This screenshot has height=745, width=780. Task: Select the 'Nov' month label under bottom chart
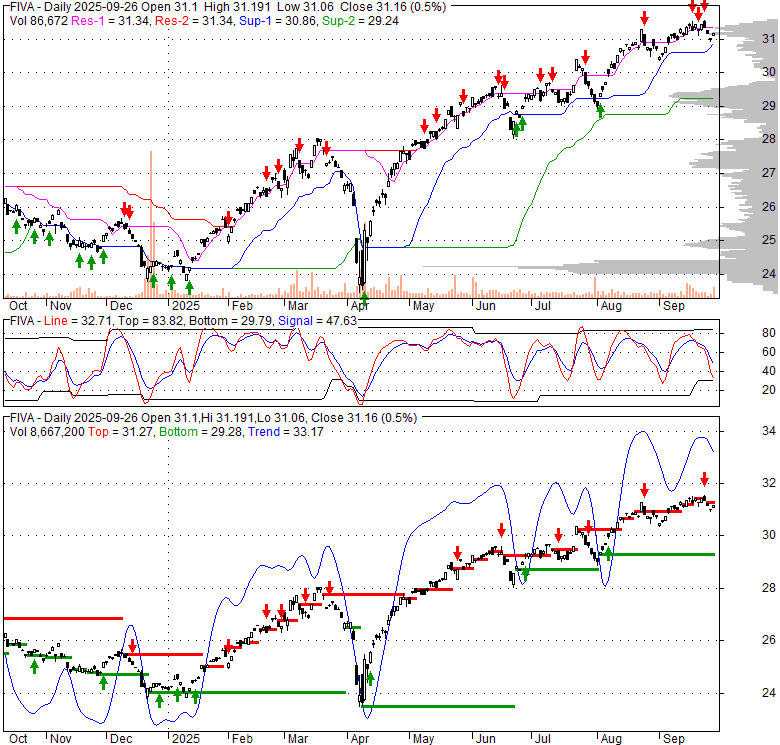(x=61, y=739)
